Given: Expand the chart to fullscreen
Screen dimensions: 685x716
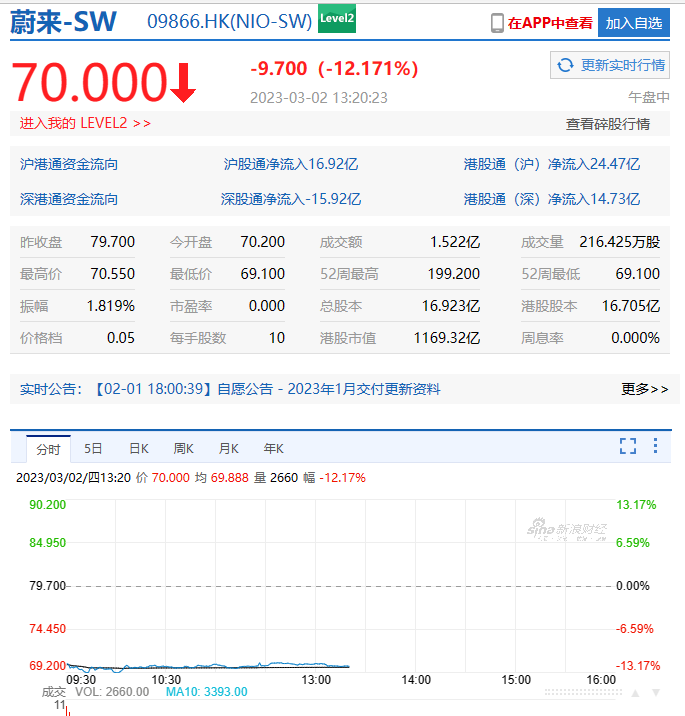Looking at the screenshot, I should [x=628, y=446].
